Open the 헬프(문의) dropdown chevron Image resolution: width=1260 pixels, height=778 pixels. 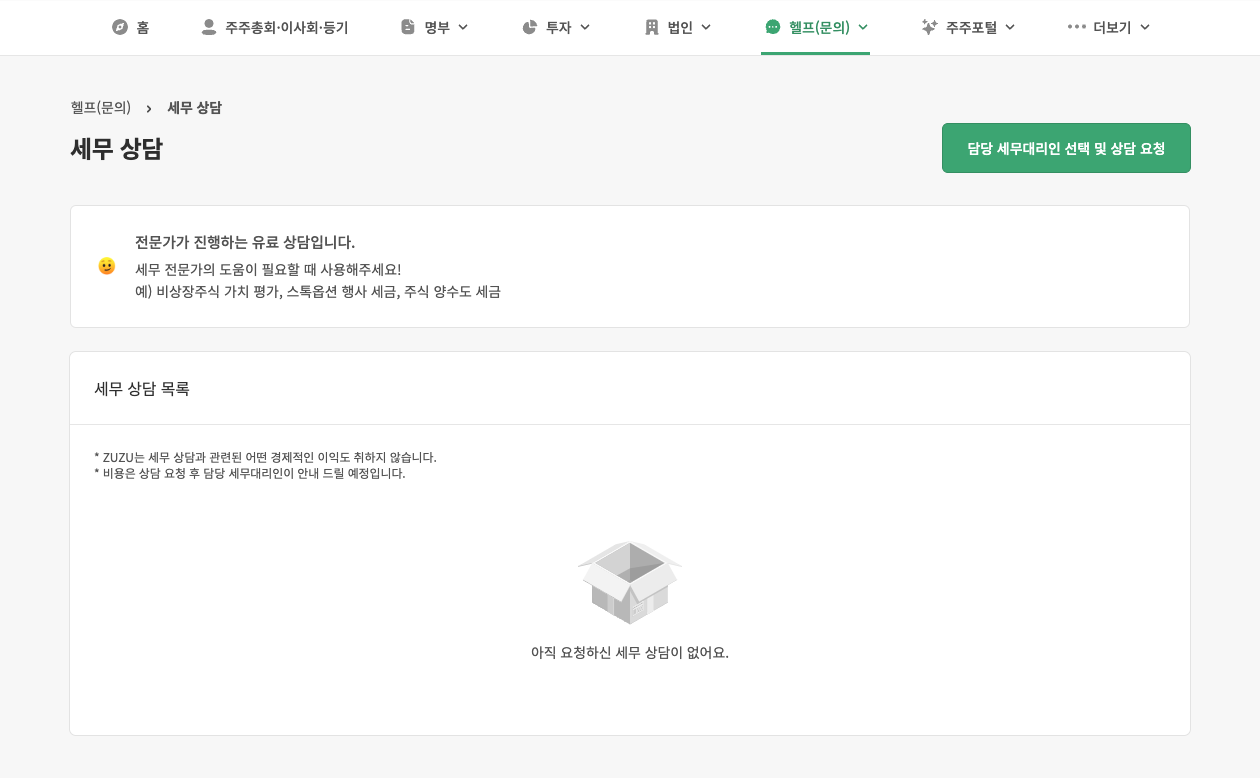(862, 27)
